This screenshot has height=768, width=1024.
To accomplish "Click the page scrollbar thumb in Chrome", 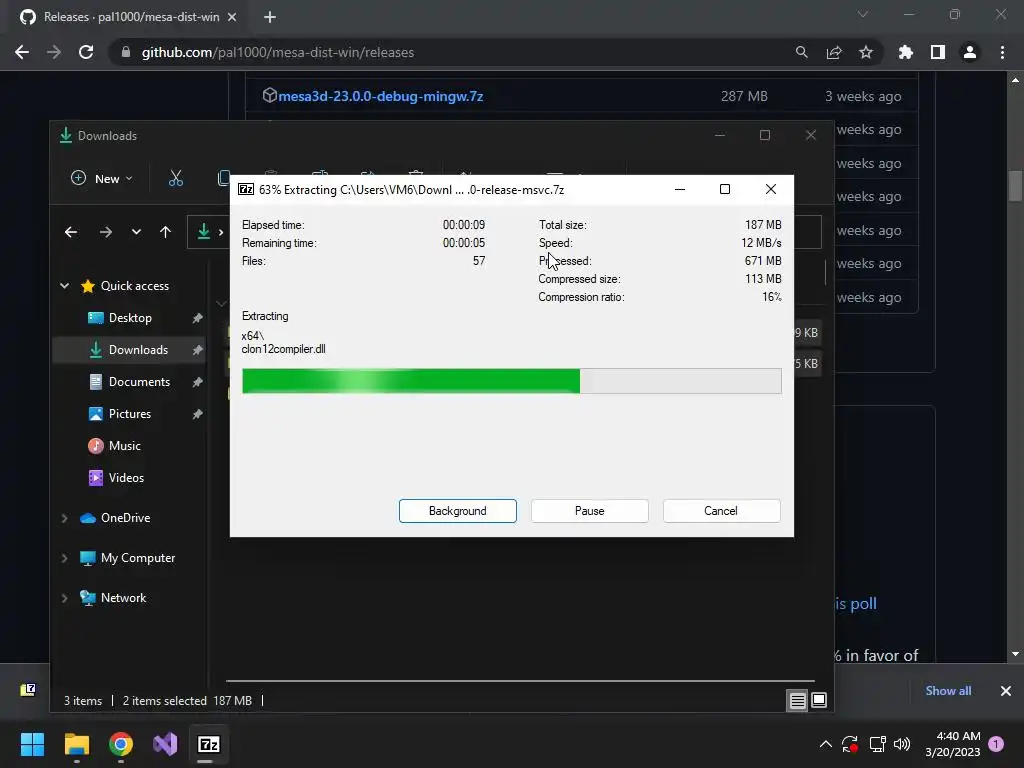I will (x=1015, y=185).
